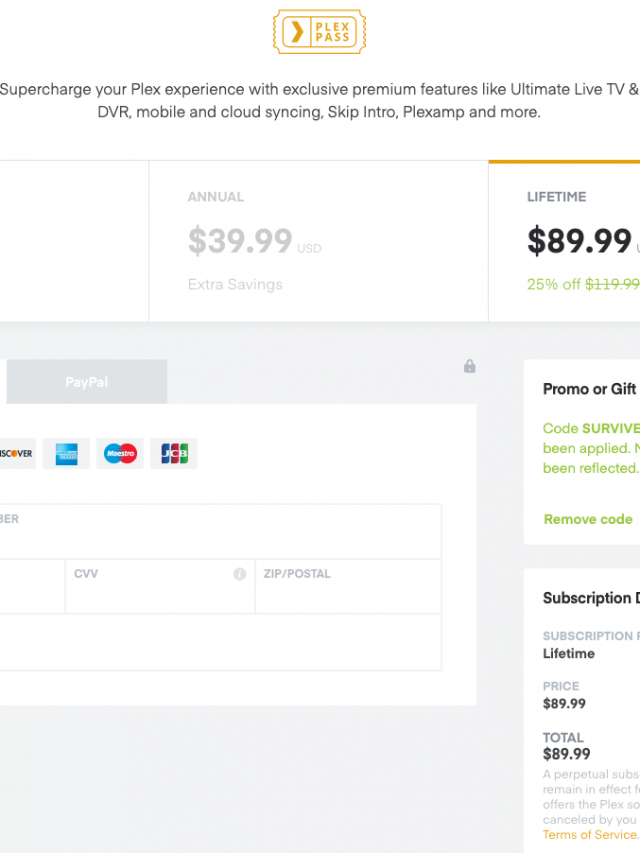Viewport: 640px width, 853px height.
Task: Click into the ZIP/Postal field
Action: [348, 595]
